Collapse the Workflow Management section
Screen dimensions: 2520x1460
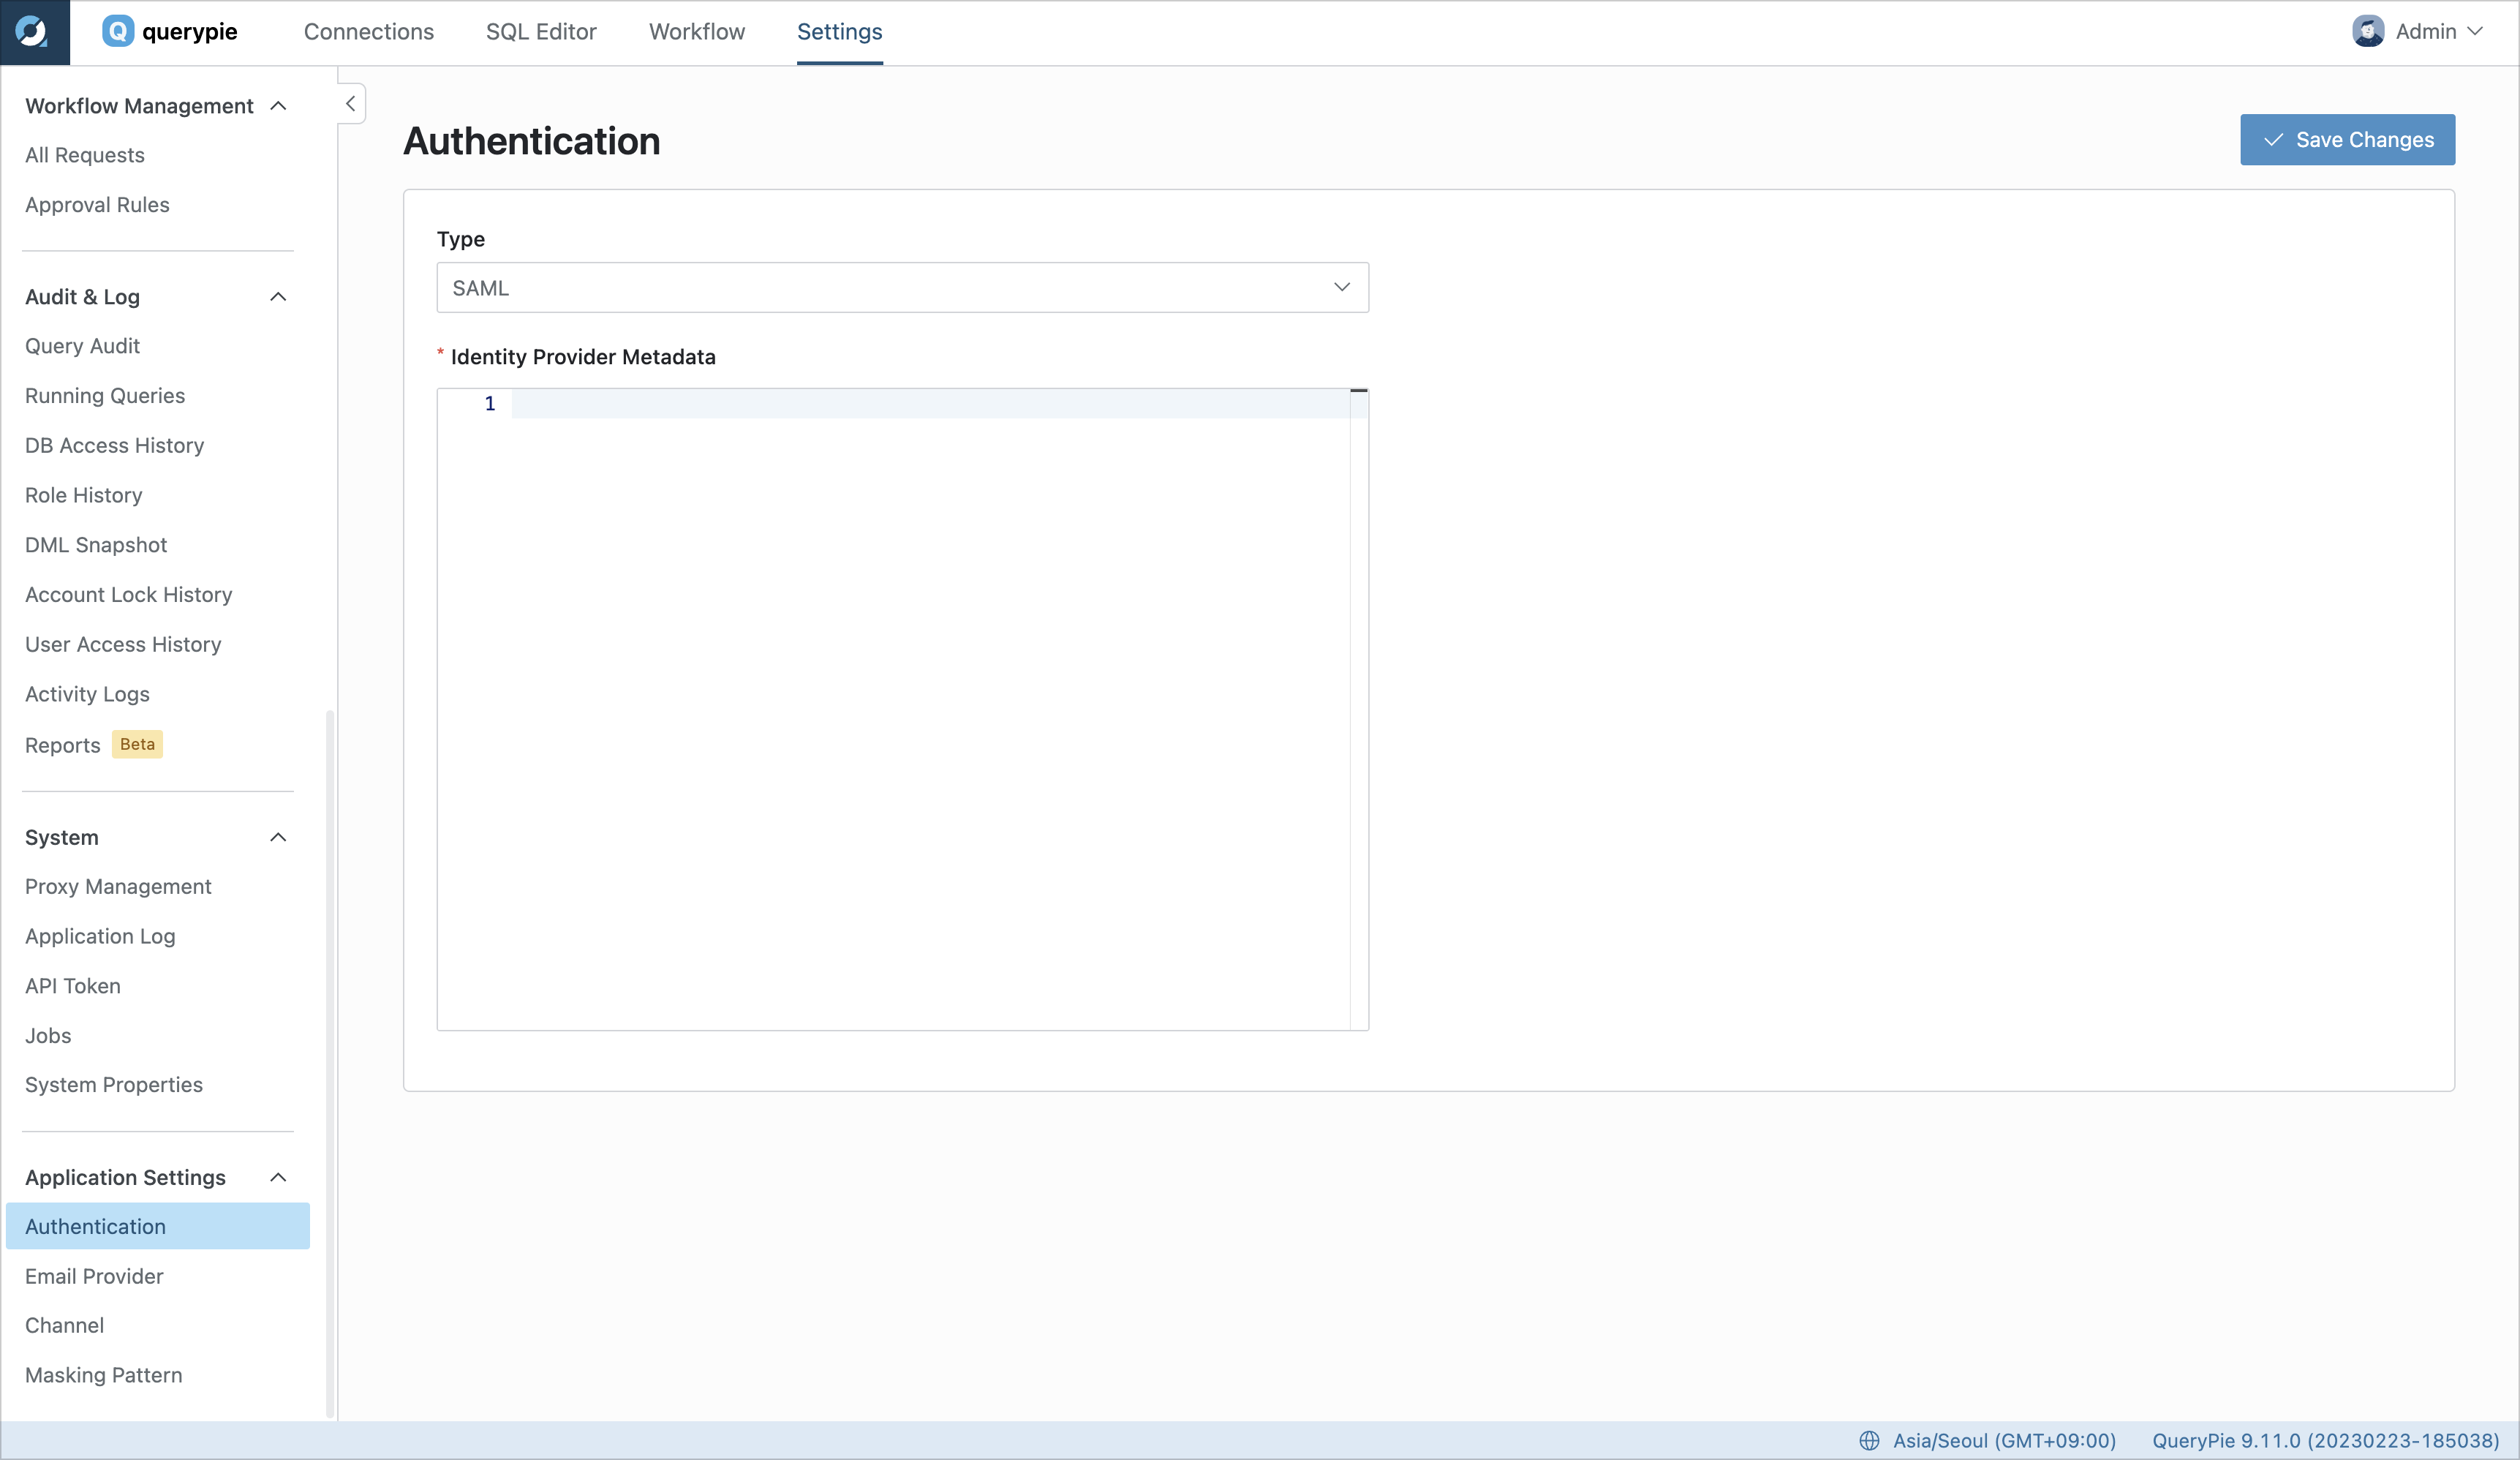click(x=278, y=106)
